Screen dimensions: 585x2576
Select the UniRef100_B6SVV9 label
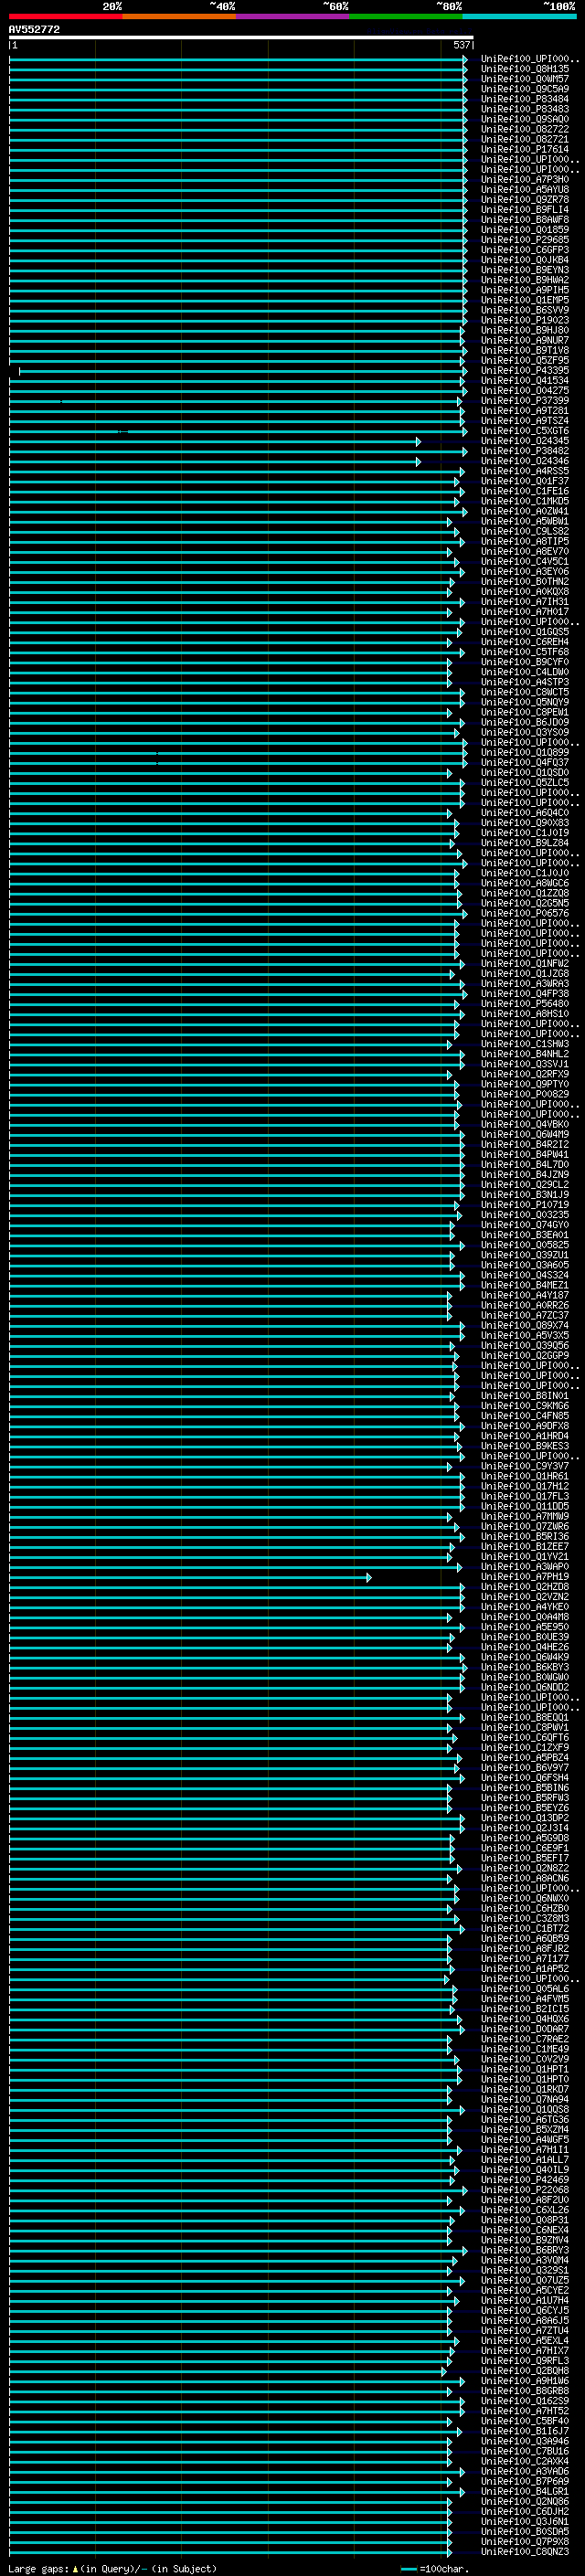pos(524,310)
